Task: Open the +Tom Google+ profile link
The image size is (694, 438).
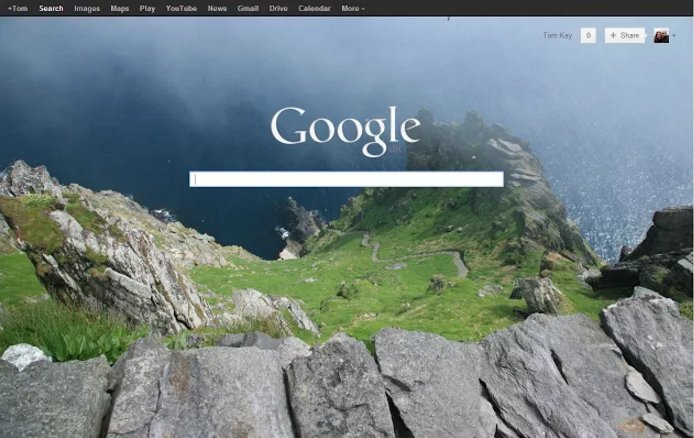Action: pyautogui.click(x=17, y=8)
